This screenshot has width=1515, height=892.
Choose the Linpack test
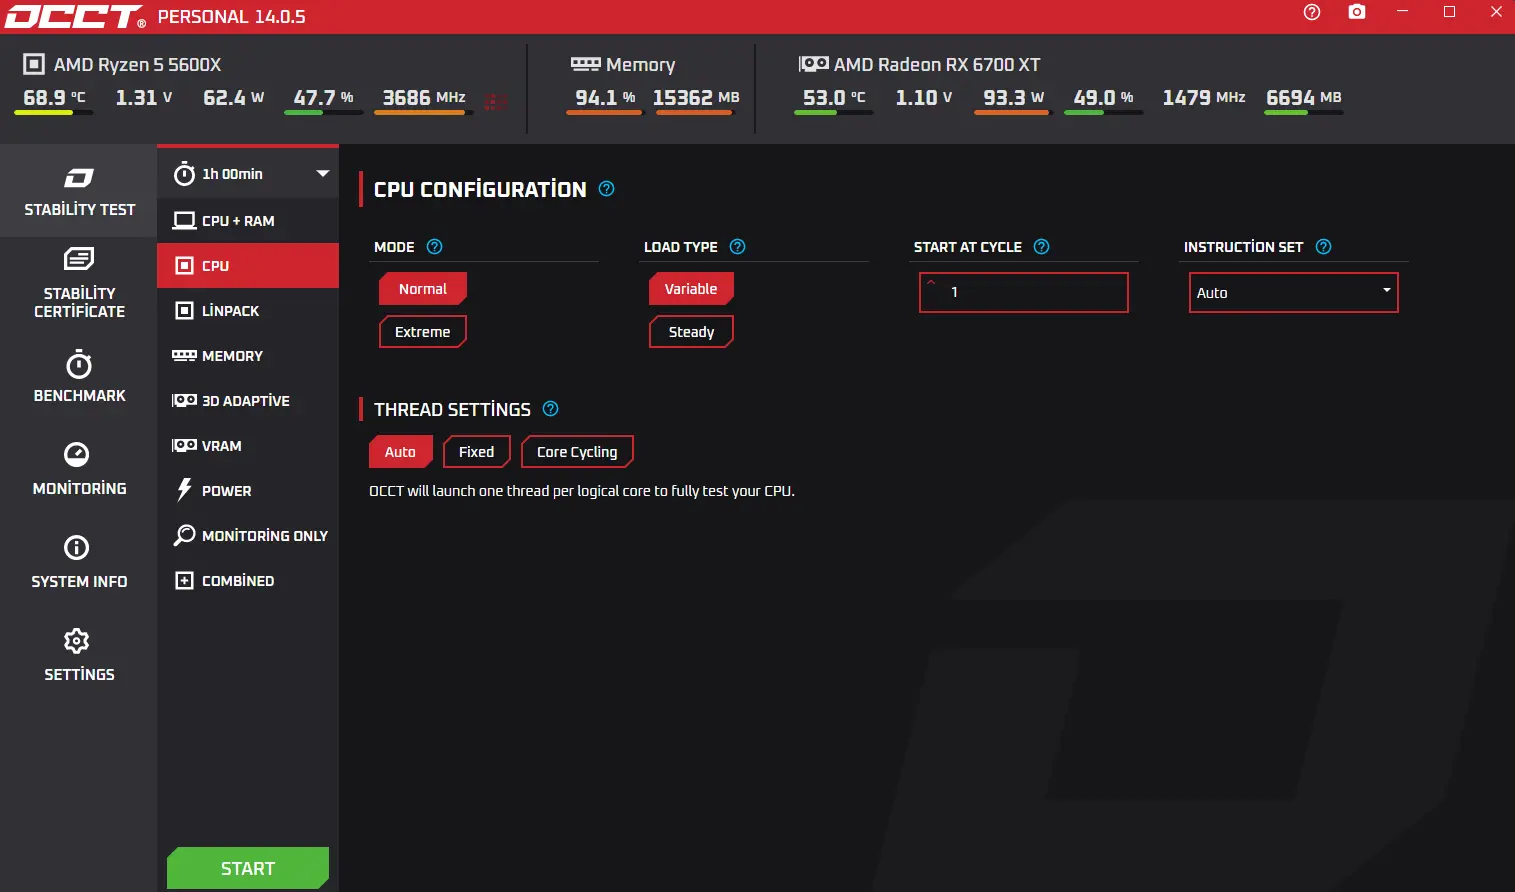click(248, 310)
